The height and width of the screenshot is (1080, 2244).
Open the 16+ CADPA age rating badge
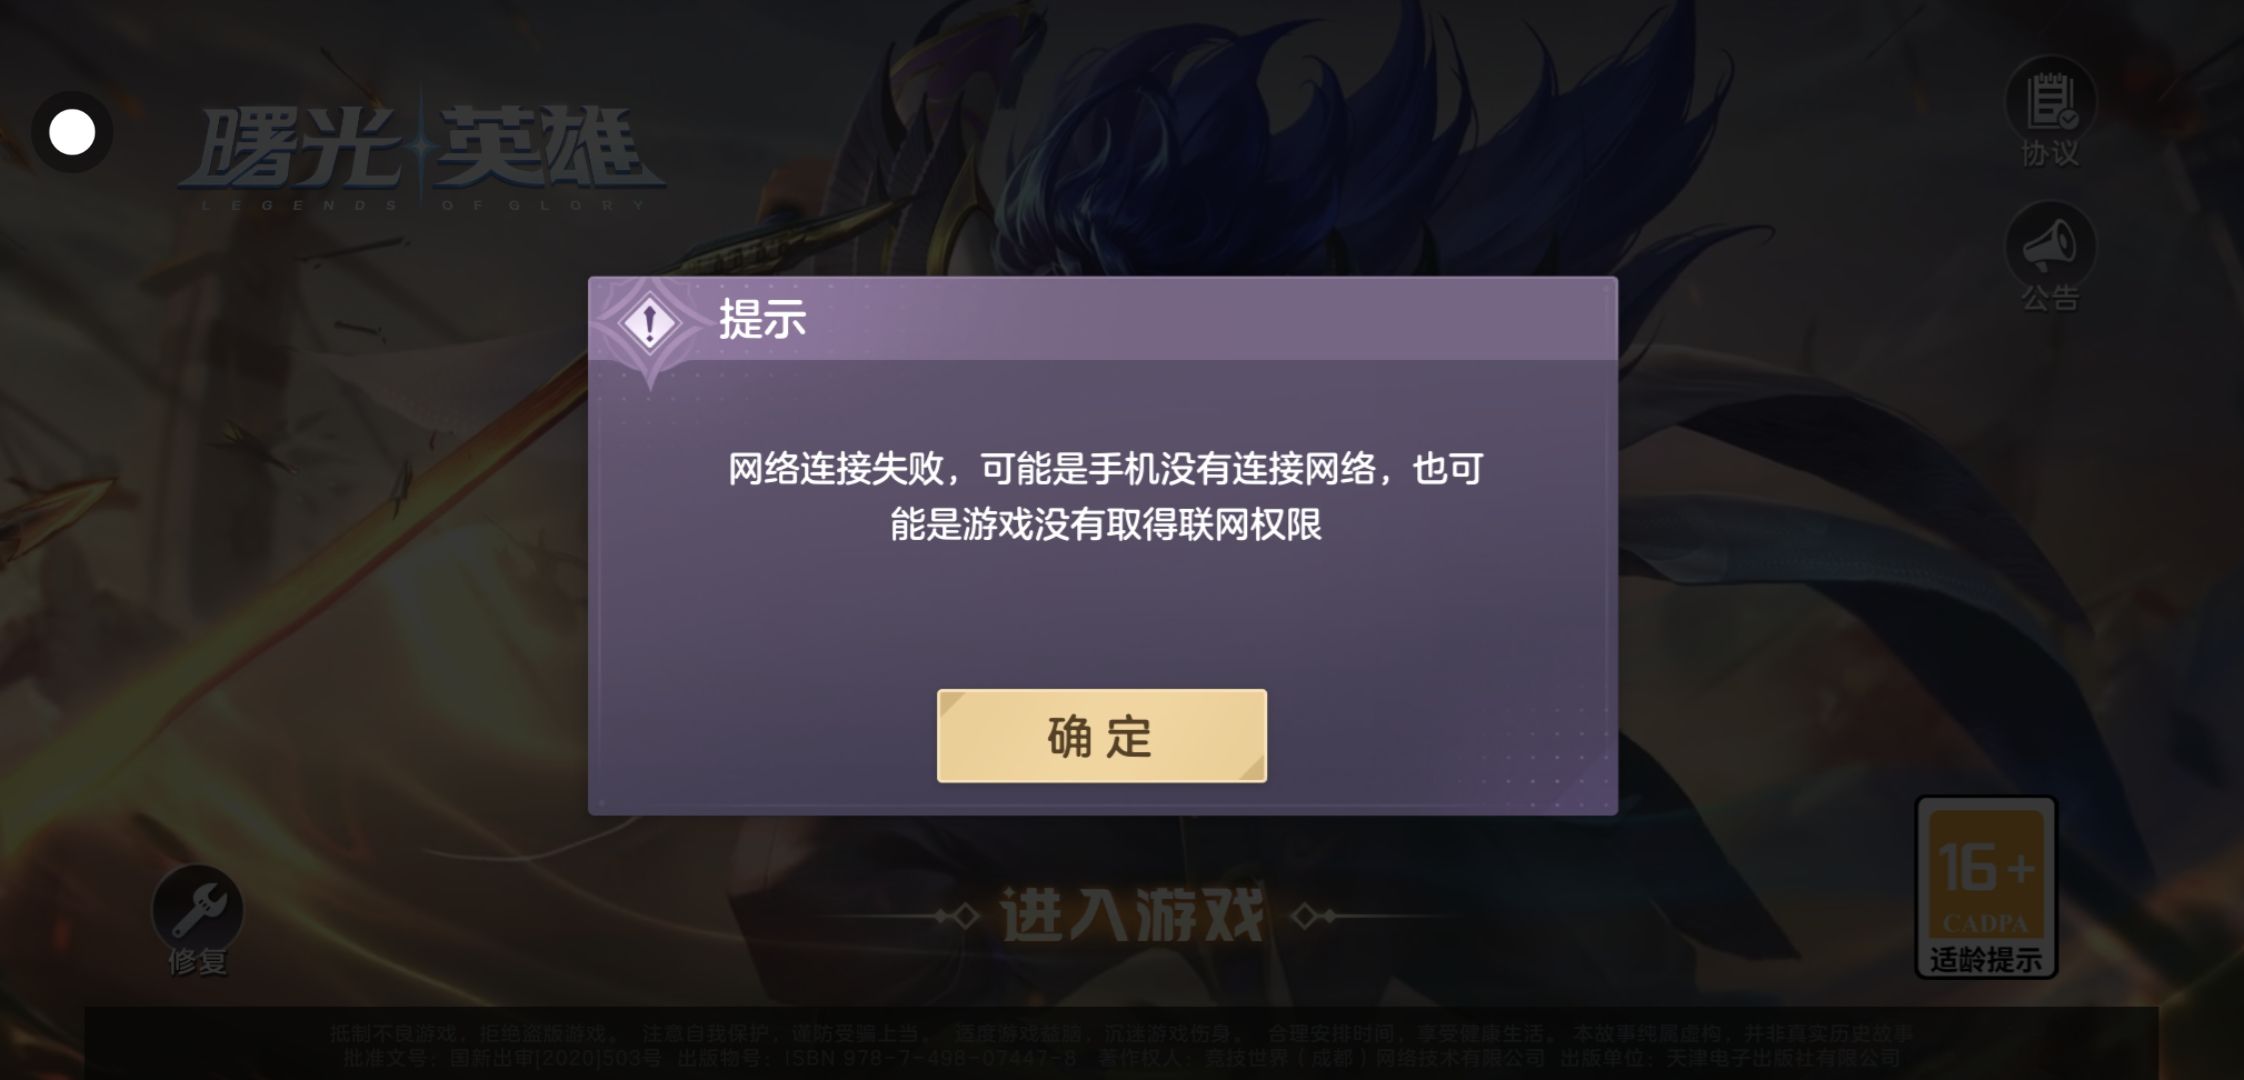1985,887
